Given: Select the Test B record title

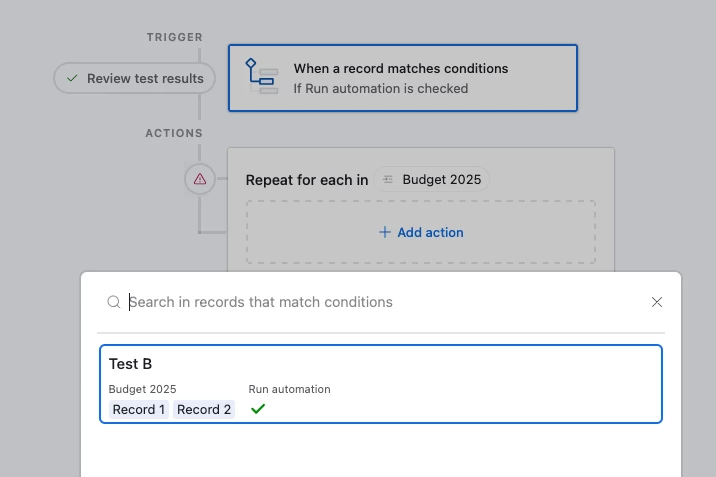Looking at the screenshot, I should coord(131,364).
